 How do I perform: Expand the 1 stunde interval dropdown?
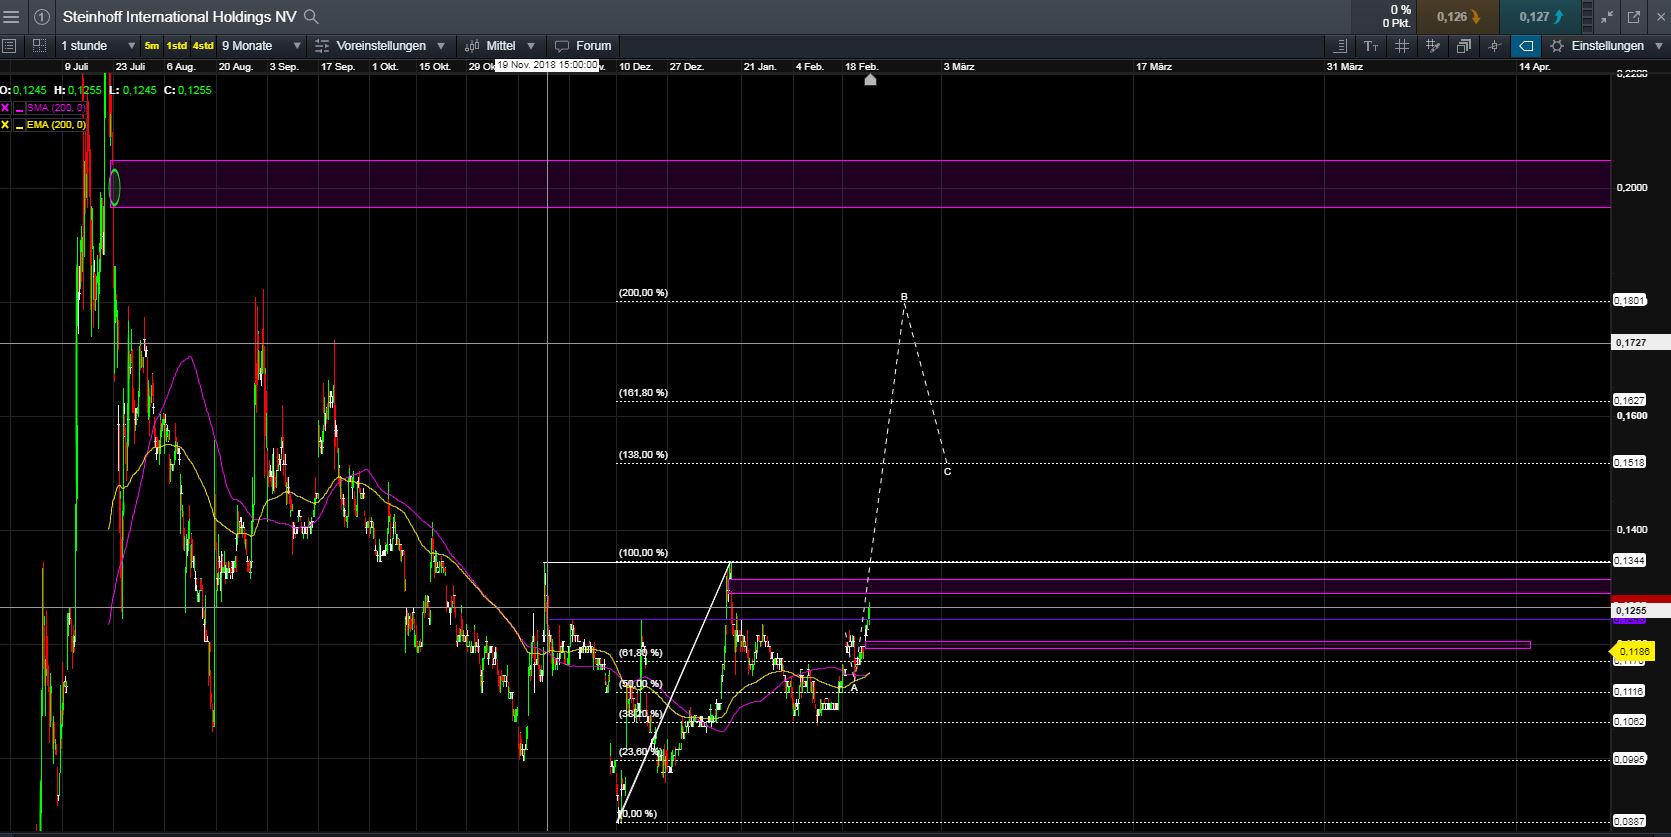pyautogui.click(x=98, y=46)
